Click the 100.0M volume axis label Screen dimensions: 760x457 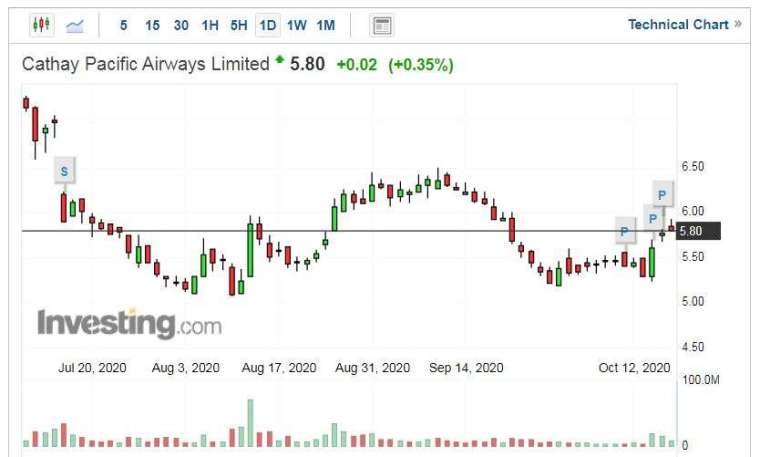click(701, 380)
